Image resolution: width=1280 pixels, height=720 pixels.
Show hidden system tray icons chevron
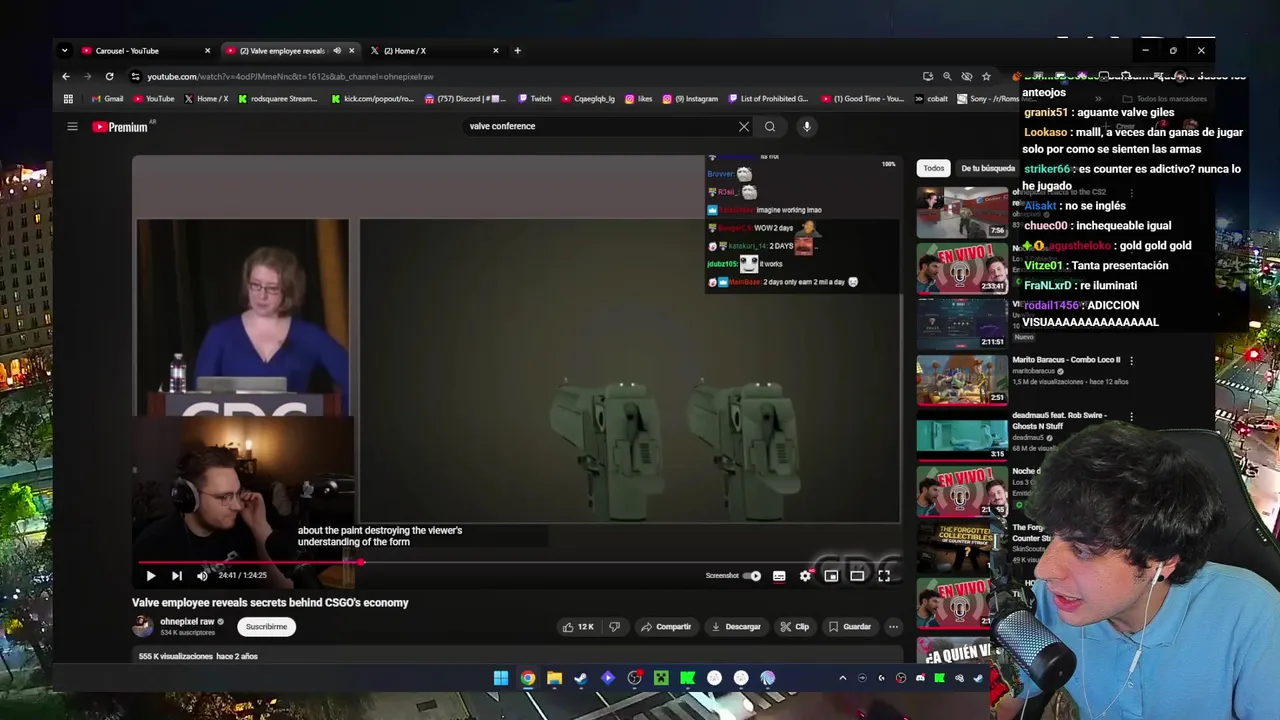(x=842, y=678)
